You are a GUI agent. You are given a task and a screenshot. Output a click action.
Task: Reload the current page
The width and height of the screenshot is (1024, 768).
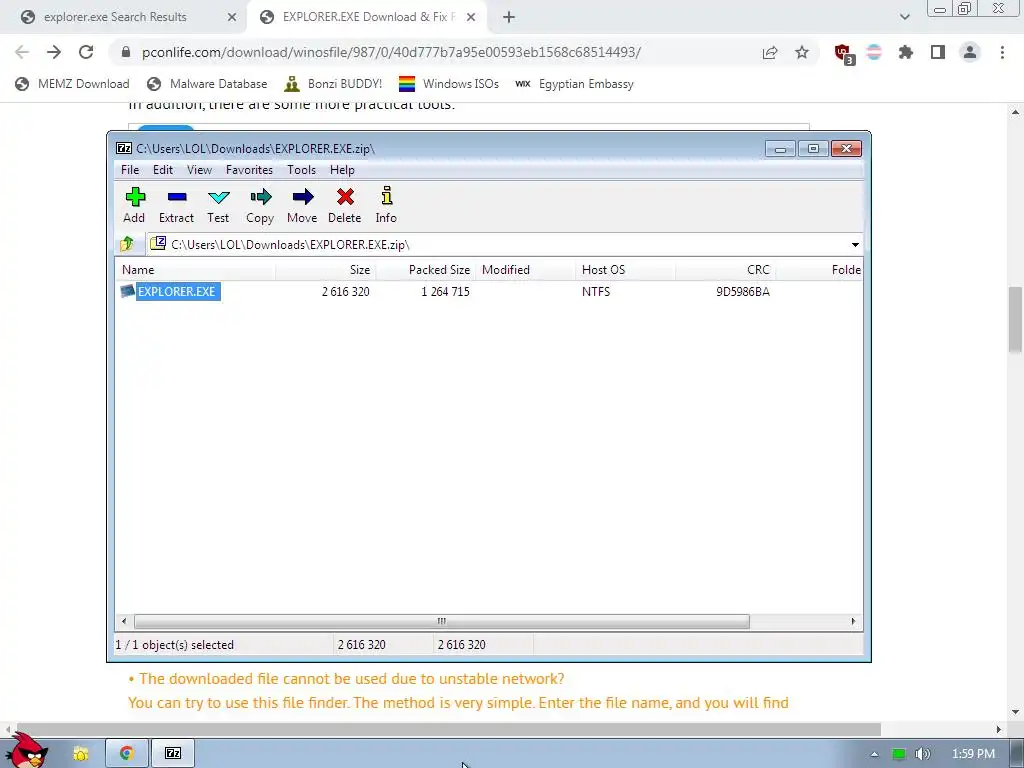[86, 52]
